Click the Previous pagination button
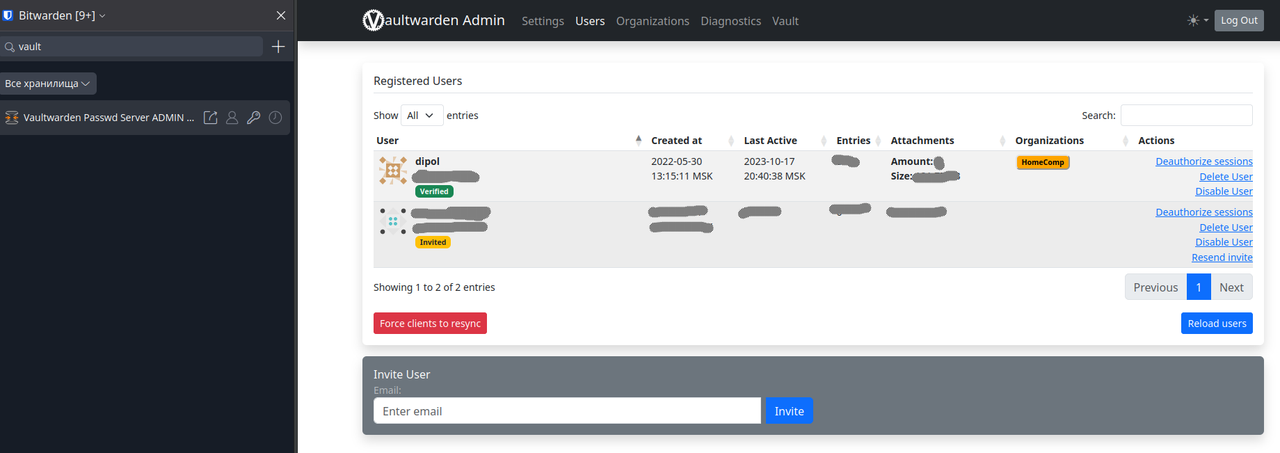The height and width of the screenshot is (453, 1280). (1156, 287)
